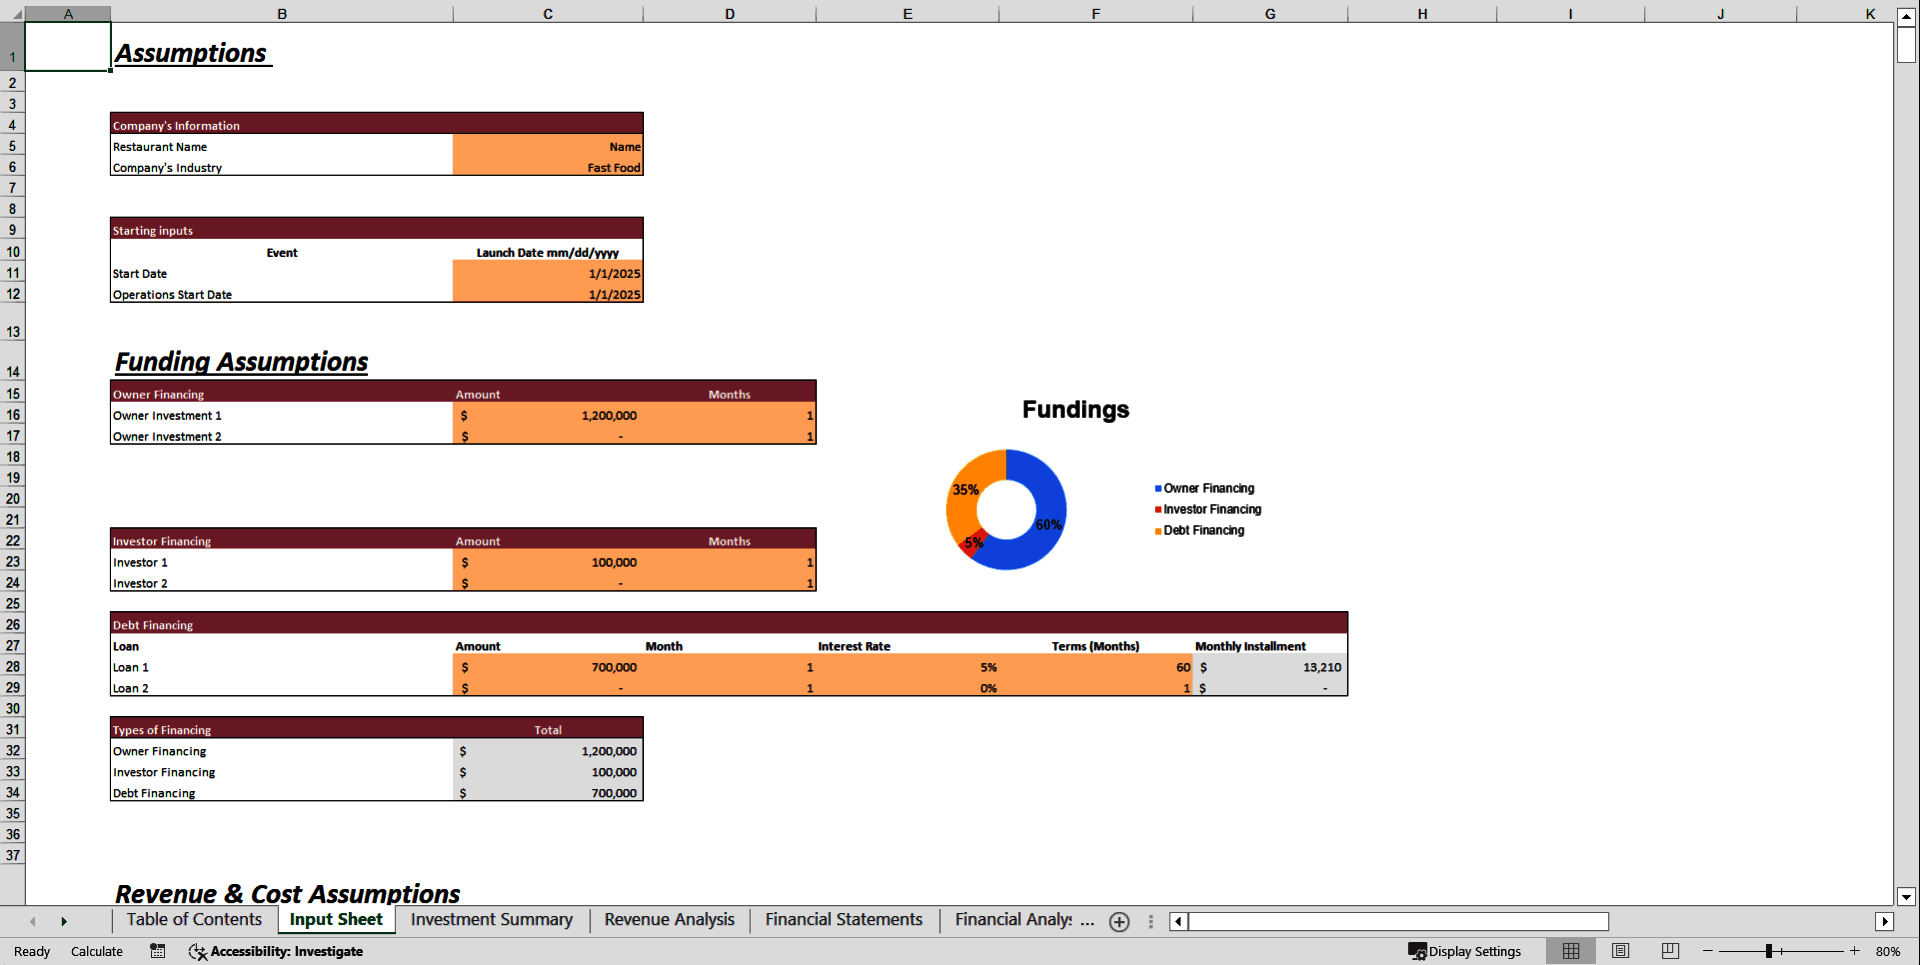Click the previous sheet navigation arrow
The width and height of the screenshot is (1920, 965).
click(33, 921)
